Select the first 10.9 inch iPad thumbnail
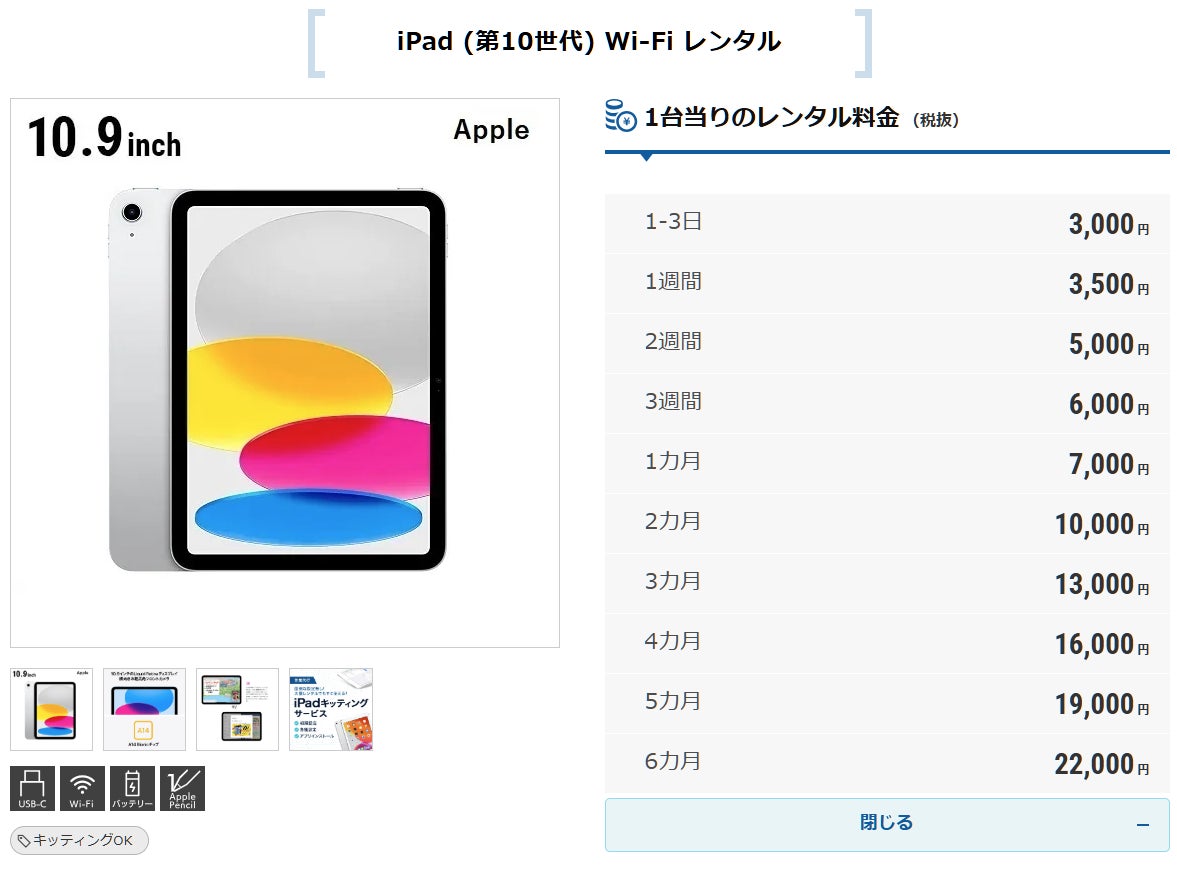1177x890 pixels. 51,709
